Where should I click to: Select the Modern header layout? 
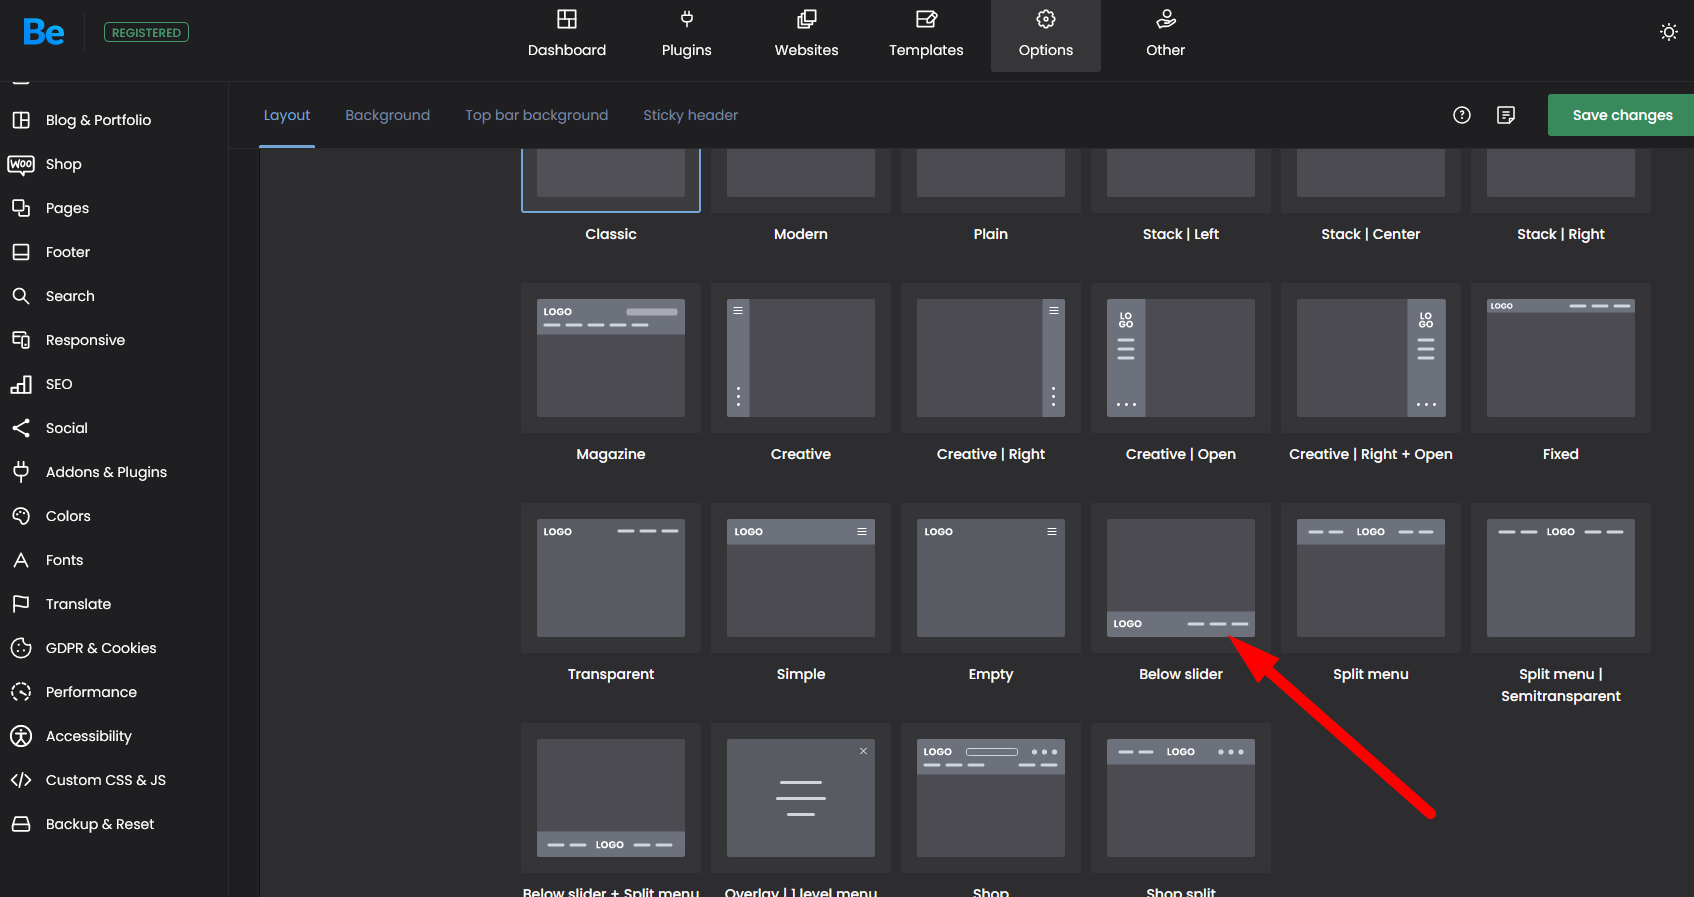(x=801, y=180)
